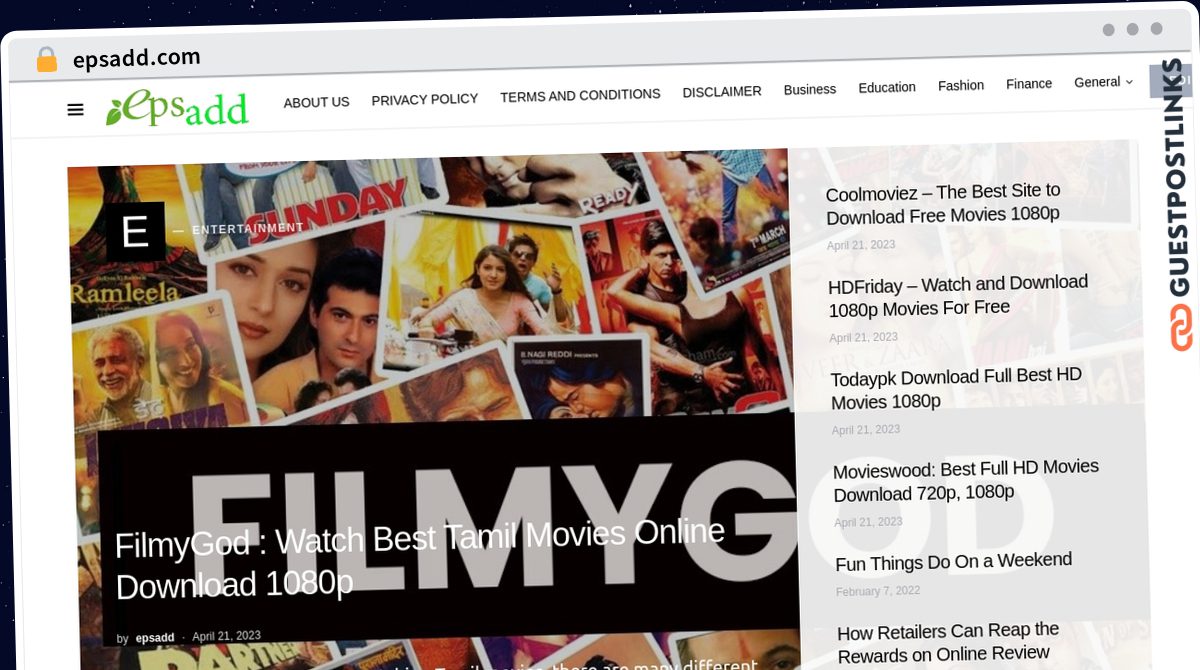Open the About Us page

click(316, 102)
